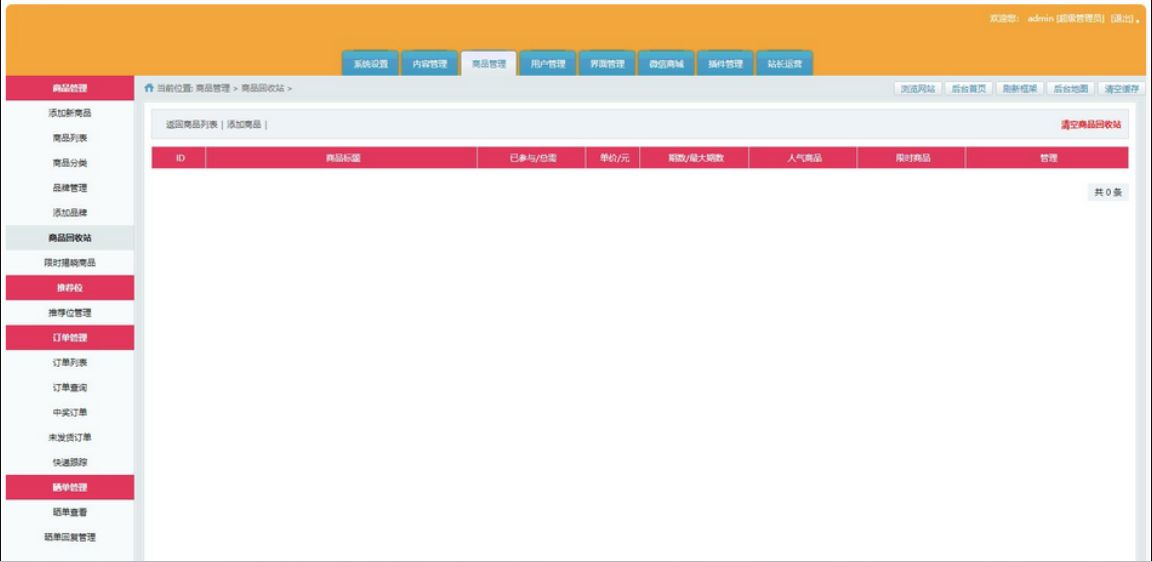Click the 退出 logout link
This screenshot has height=562, width=1152.
1121,18
